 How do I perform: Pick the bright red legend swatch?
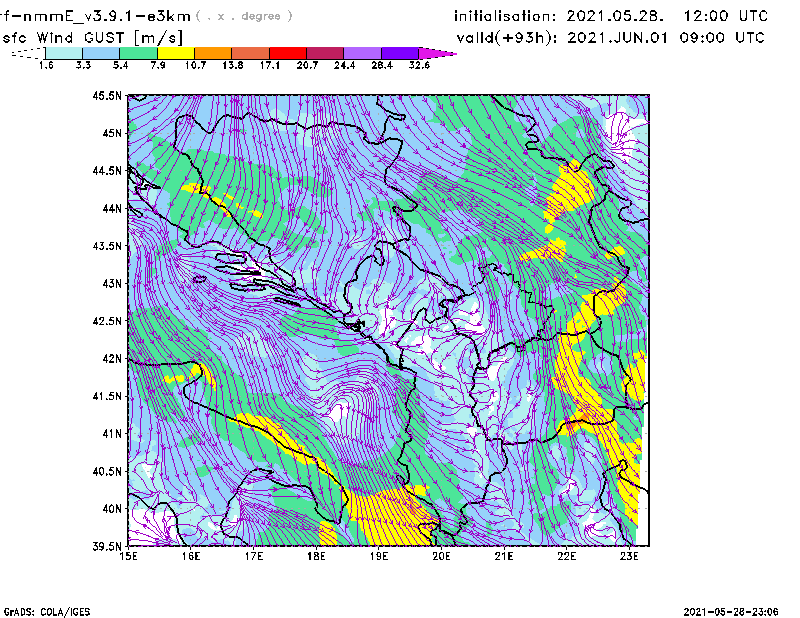click(288, 52)
